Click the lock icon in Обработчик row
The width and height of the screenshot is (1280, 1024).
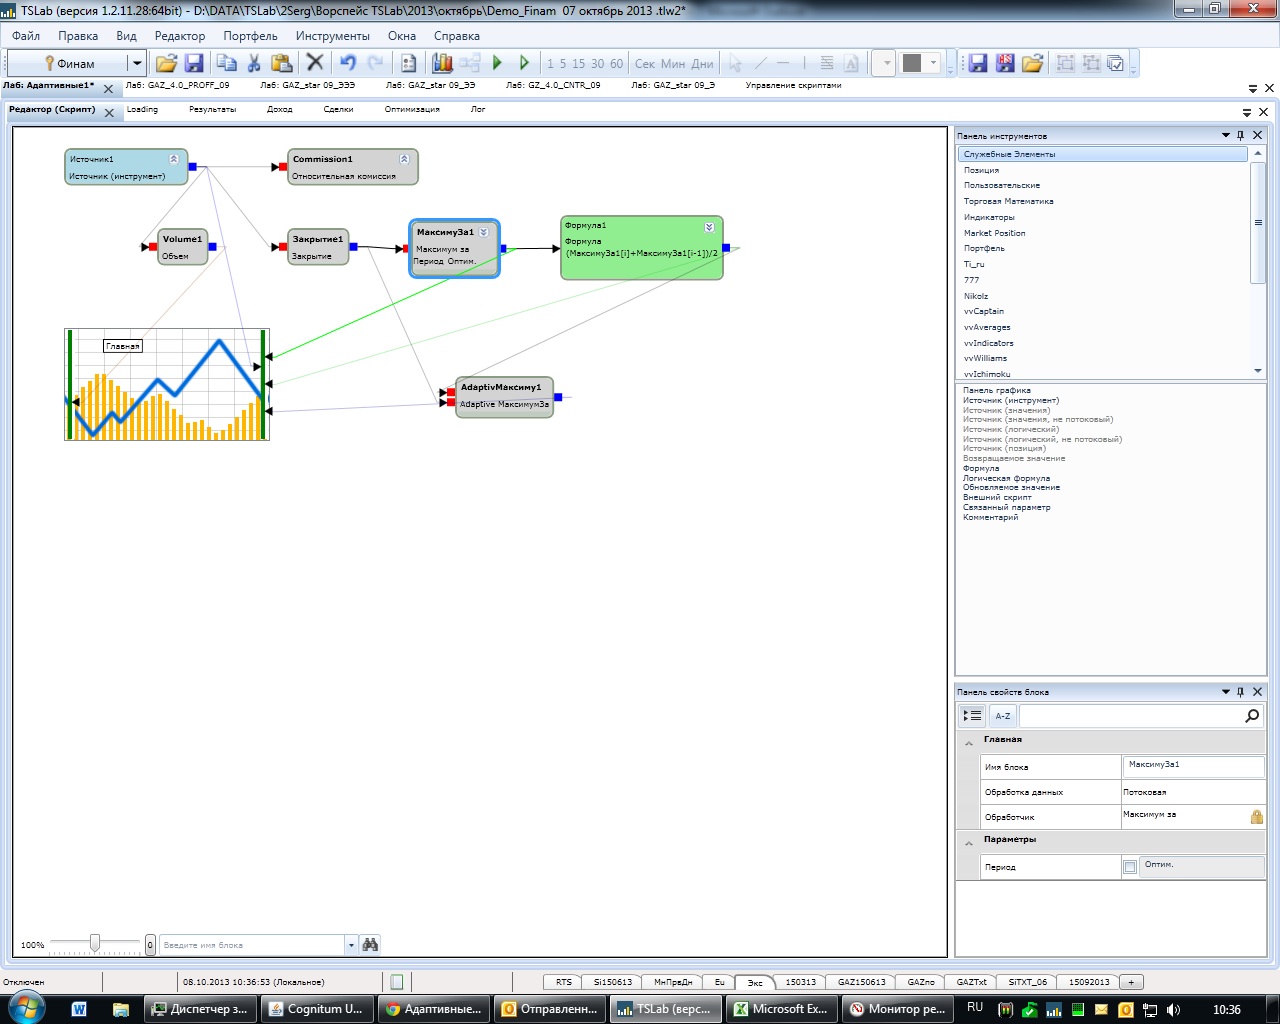(x=1256, y=817)
